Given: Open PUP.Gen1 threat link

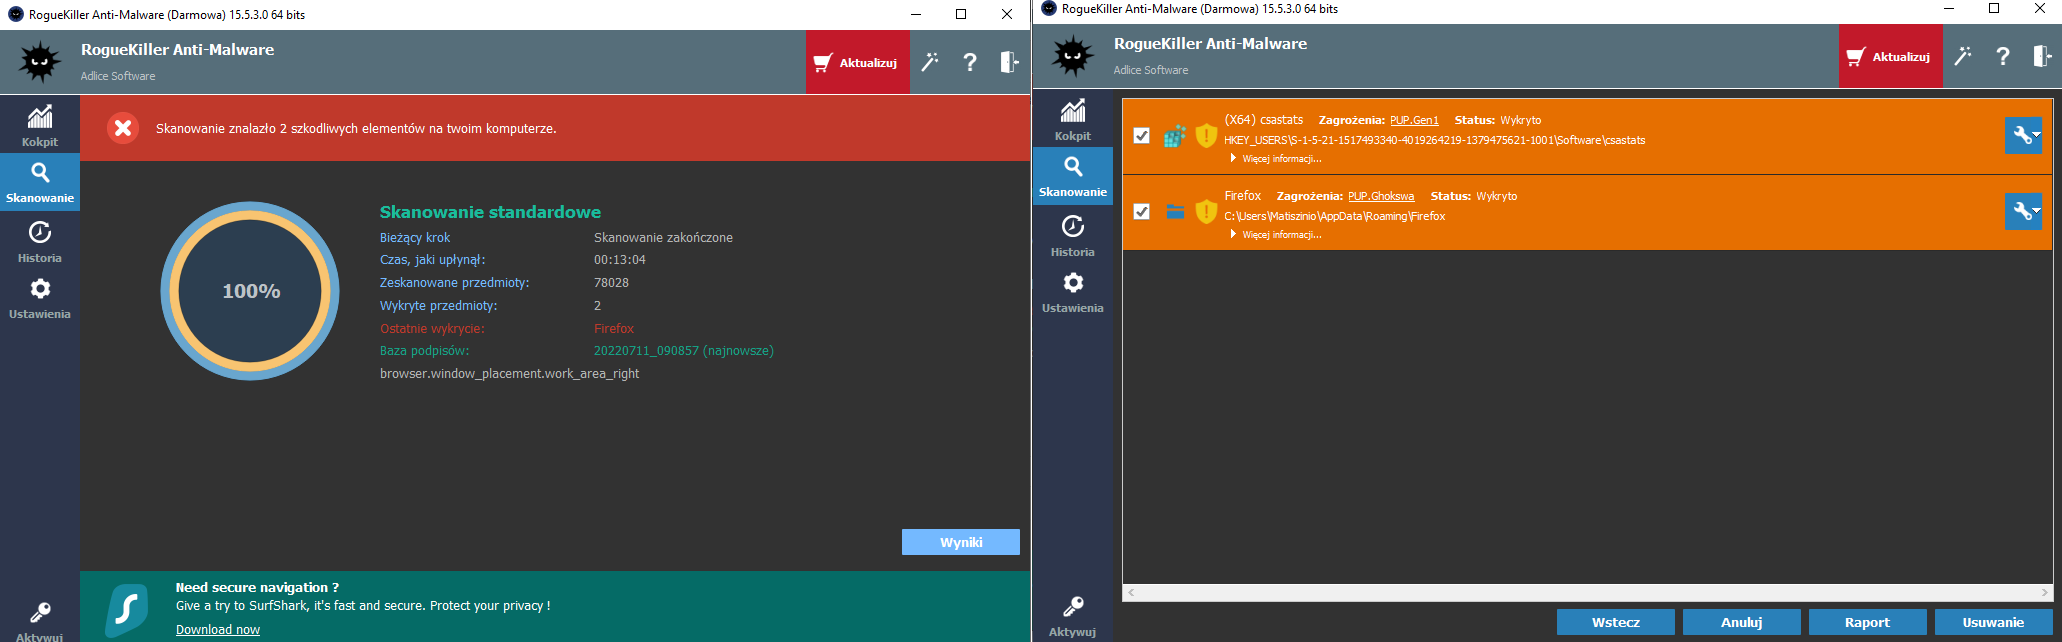Looking at the screenshot, I should pos(1414,120).
